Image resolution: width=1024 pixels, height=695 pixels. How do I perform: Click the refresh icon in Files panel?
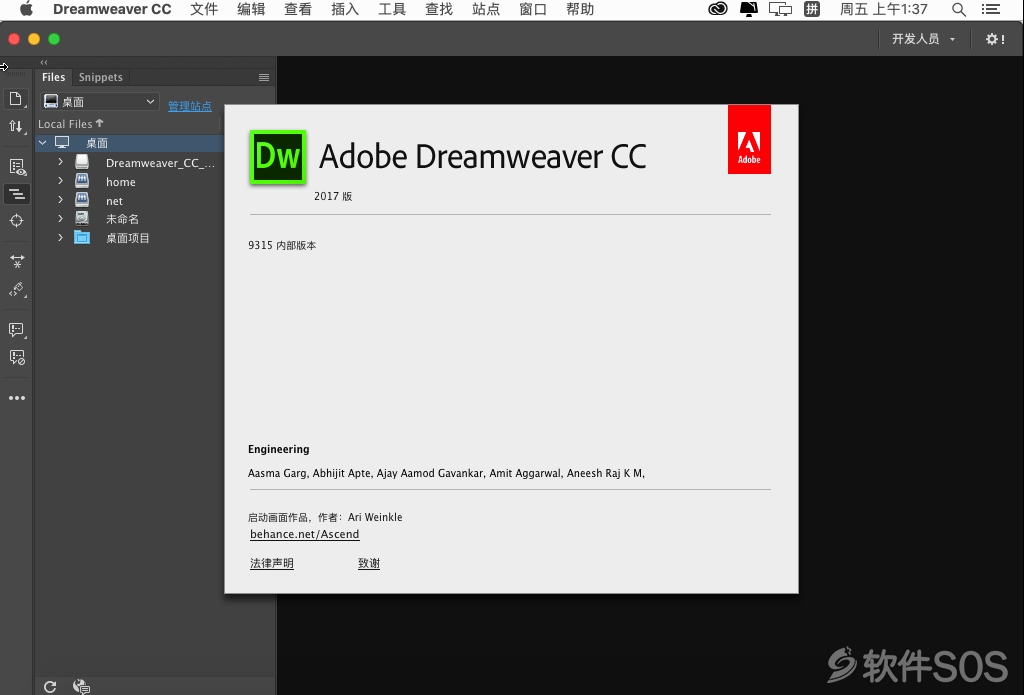(x=50, y=687)
